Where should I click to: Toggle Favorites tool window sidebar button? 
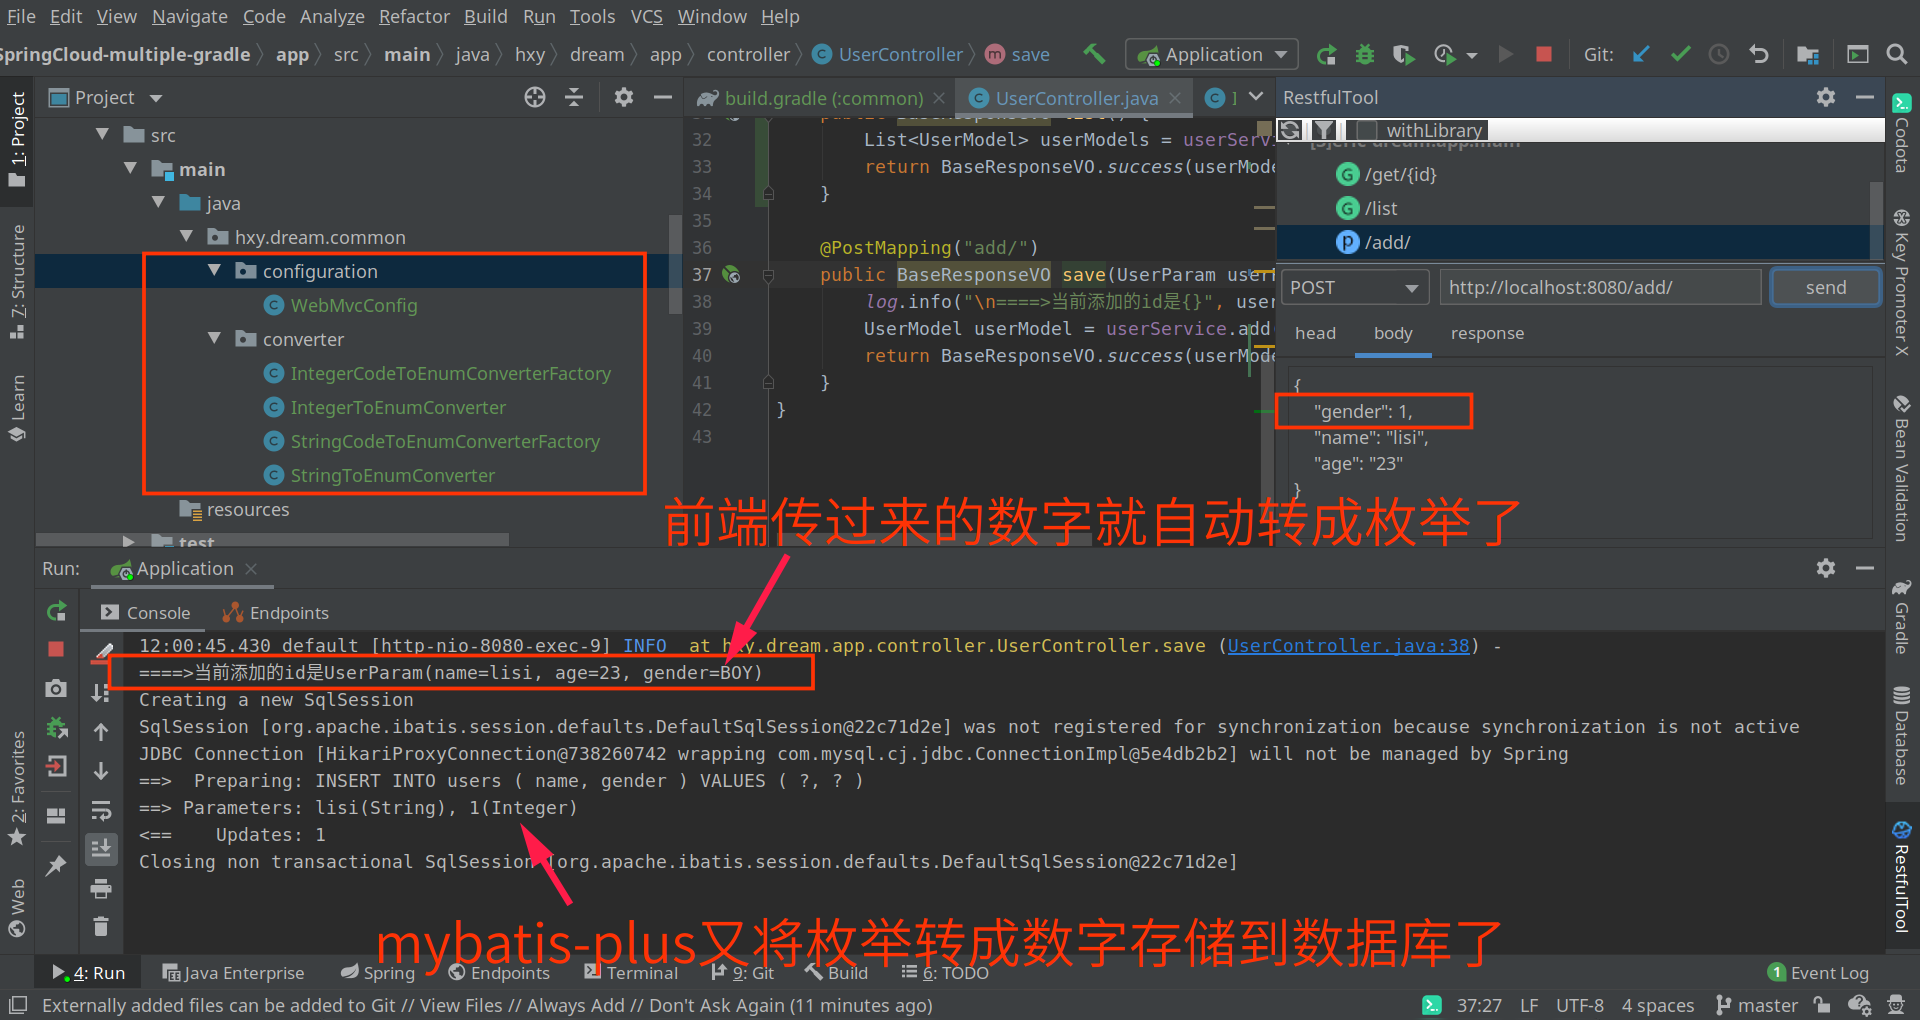coord(17,788)
